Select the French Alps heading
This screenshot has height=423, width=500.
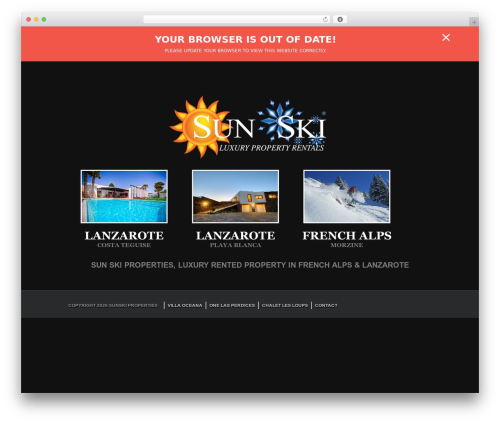click(x=347, y=236)
